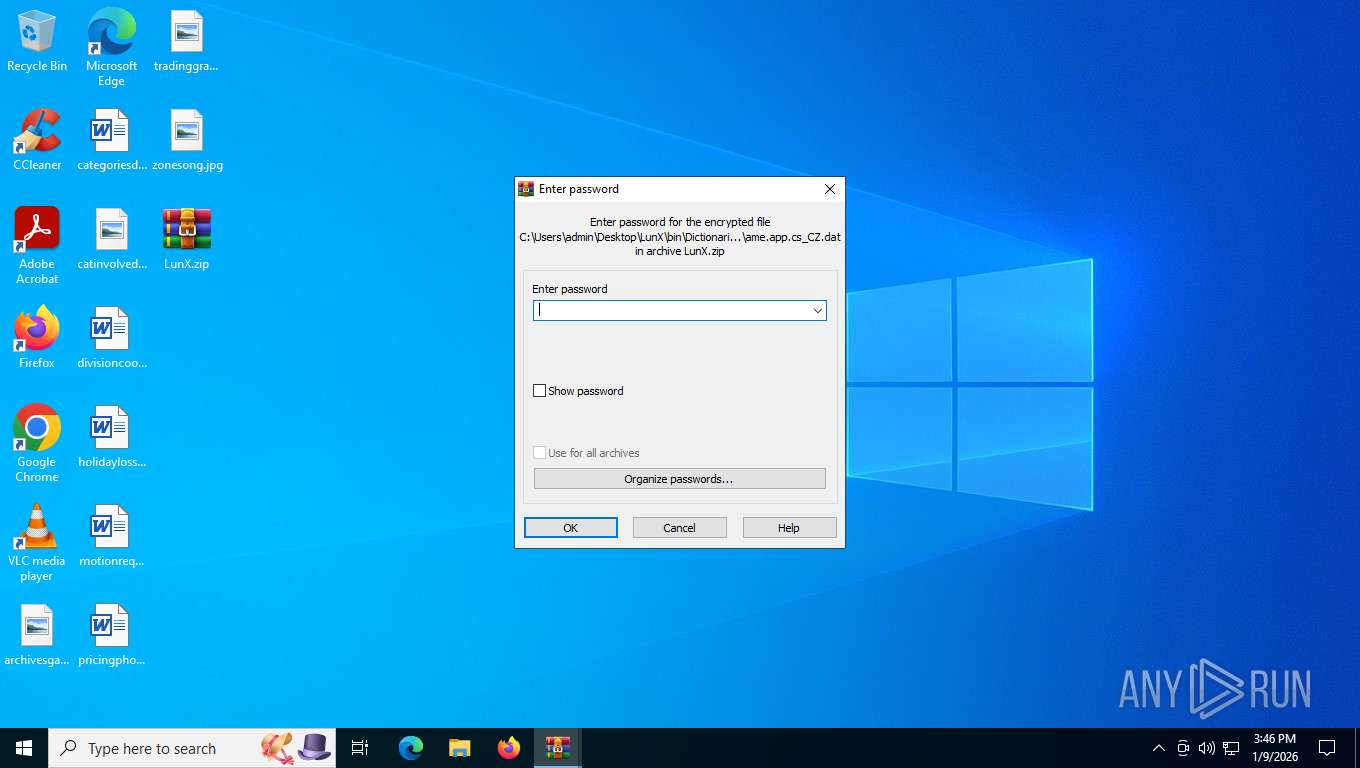Select the motionreq... Word document

[111, 537]
